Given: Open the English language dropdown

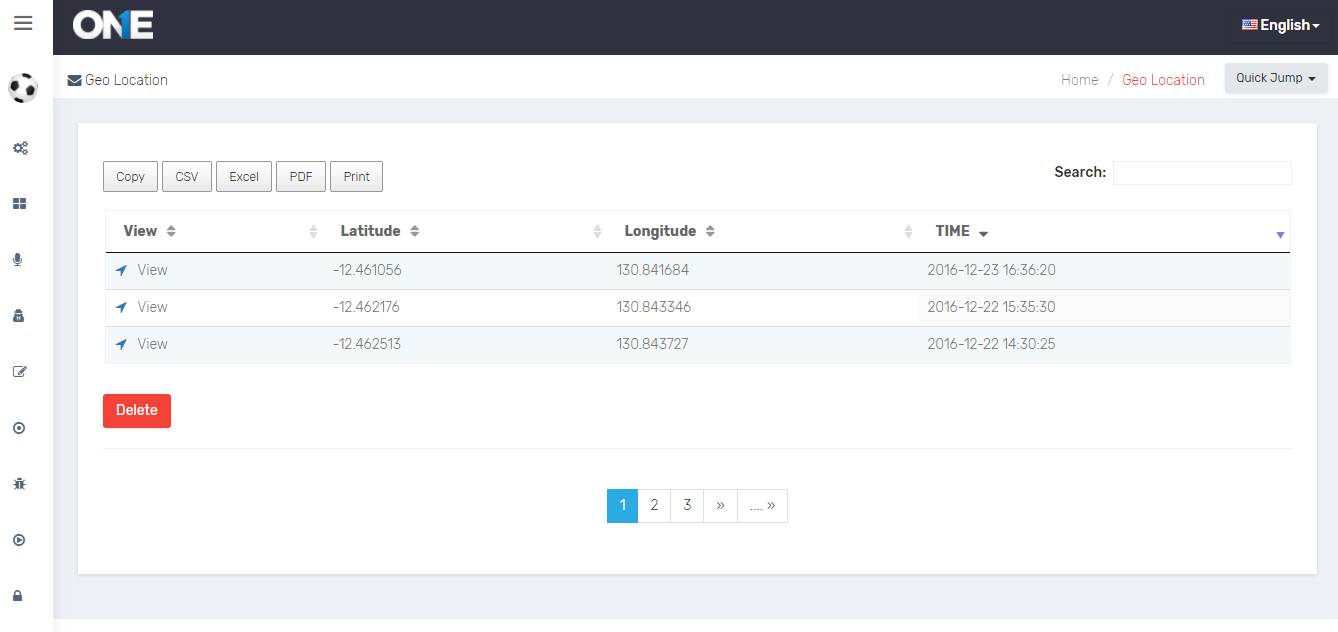Looking at the screenshot, I should 1280,25.
